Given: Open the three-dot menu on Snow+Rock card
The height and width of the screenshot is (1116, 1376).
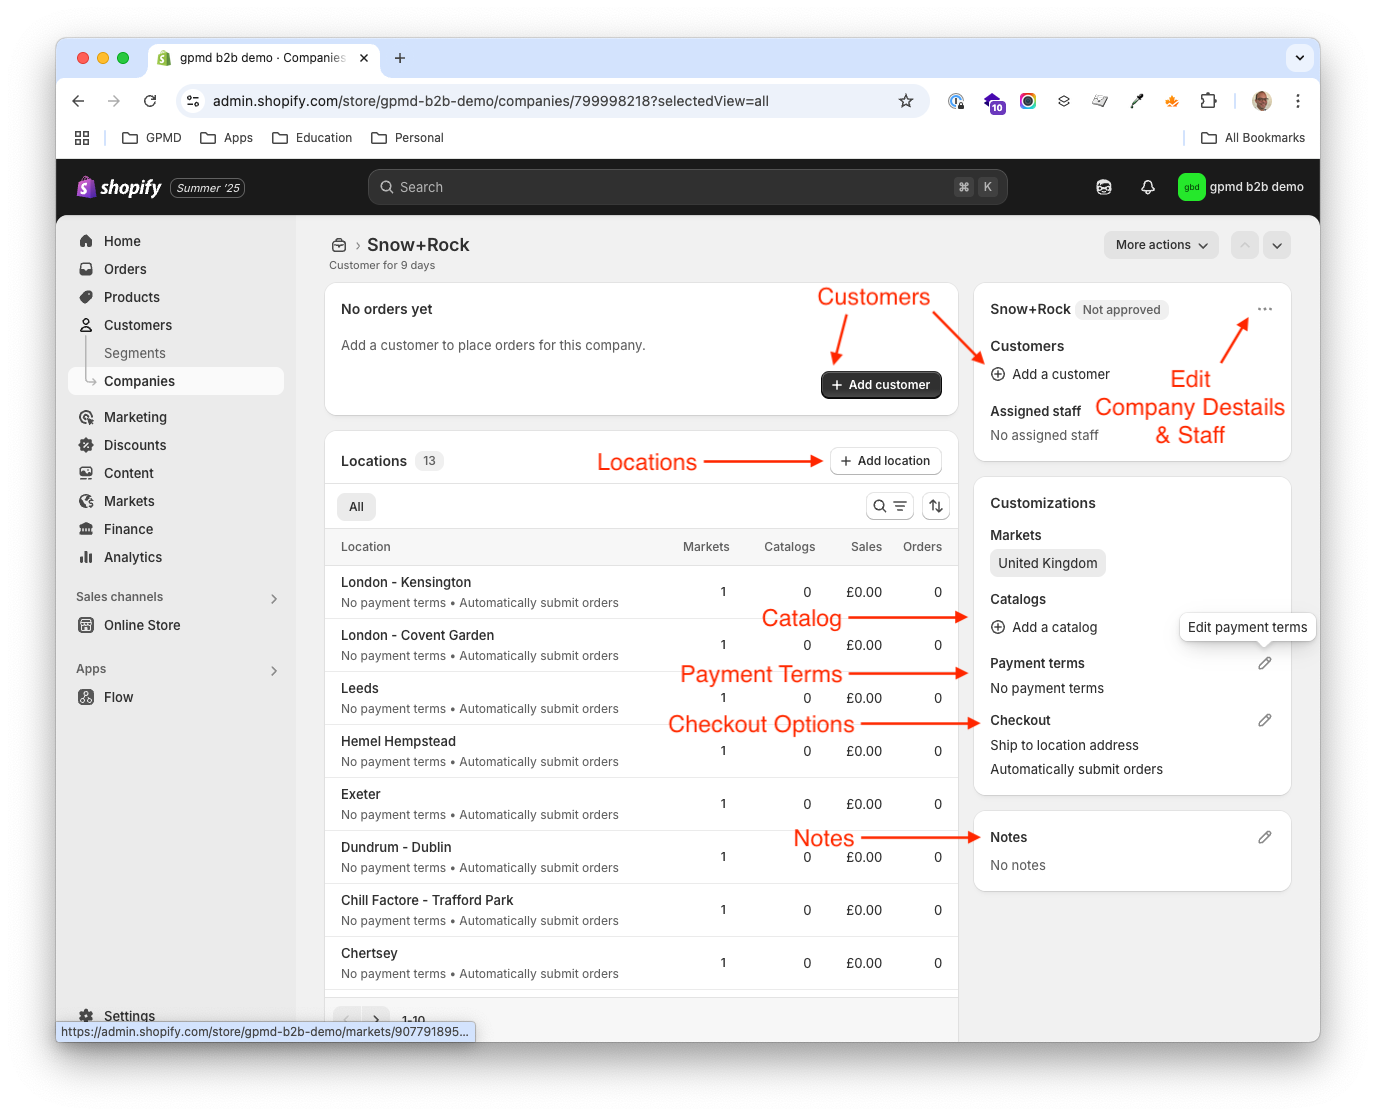Looking at the screenshot, I should click(x=1265, y=309).
